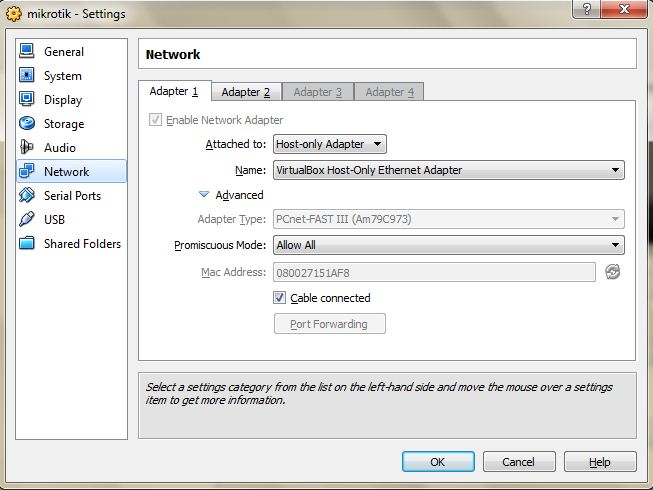Image resolution: width=653 pixels, height=490 pixels.
Task: Open the Serial Ports icon
Action: (x=27, y=195)
